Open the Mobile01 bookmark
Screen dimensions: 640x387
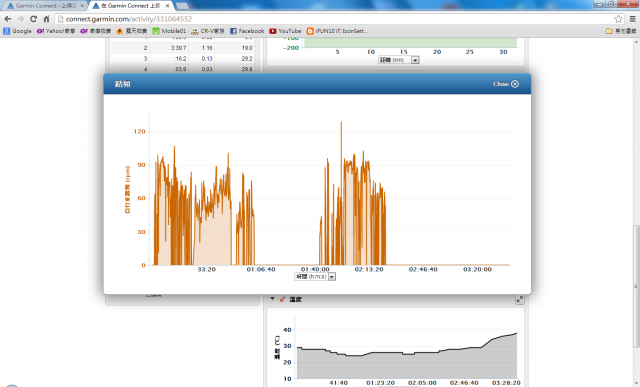169,31
